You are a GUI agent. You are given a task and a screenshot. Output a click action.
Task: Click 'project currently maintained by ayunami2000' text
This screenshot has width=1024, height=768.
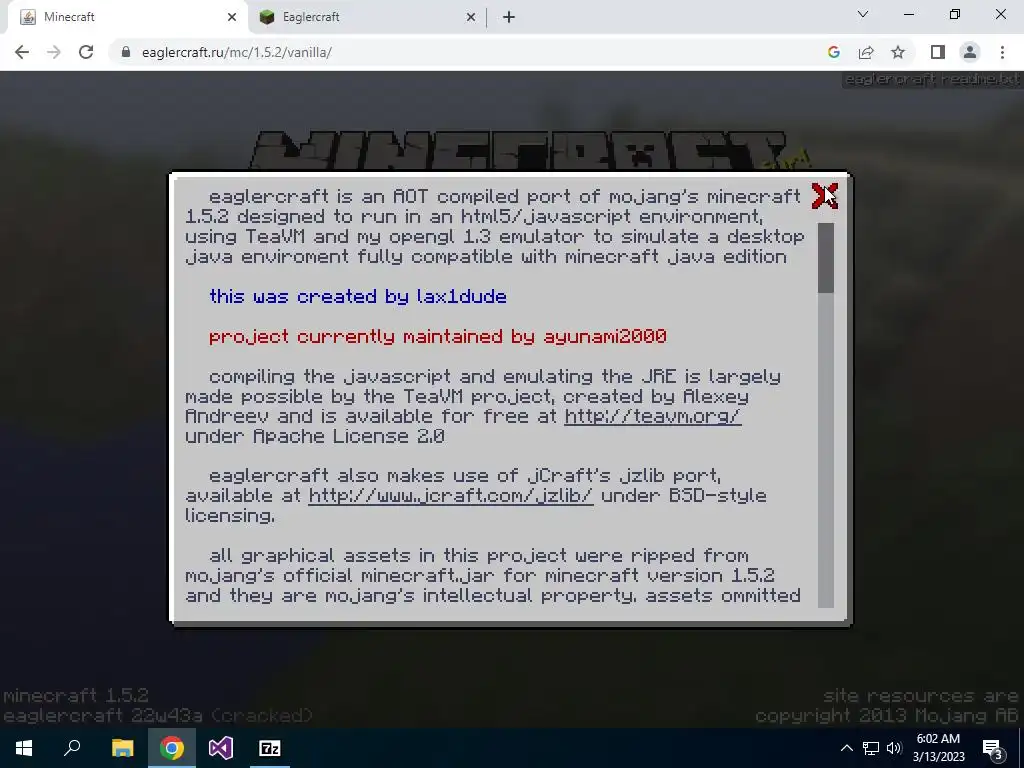click(438, 336)
